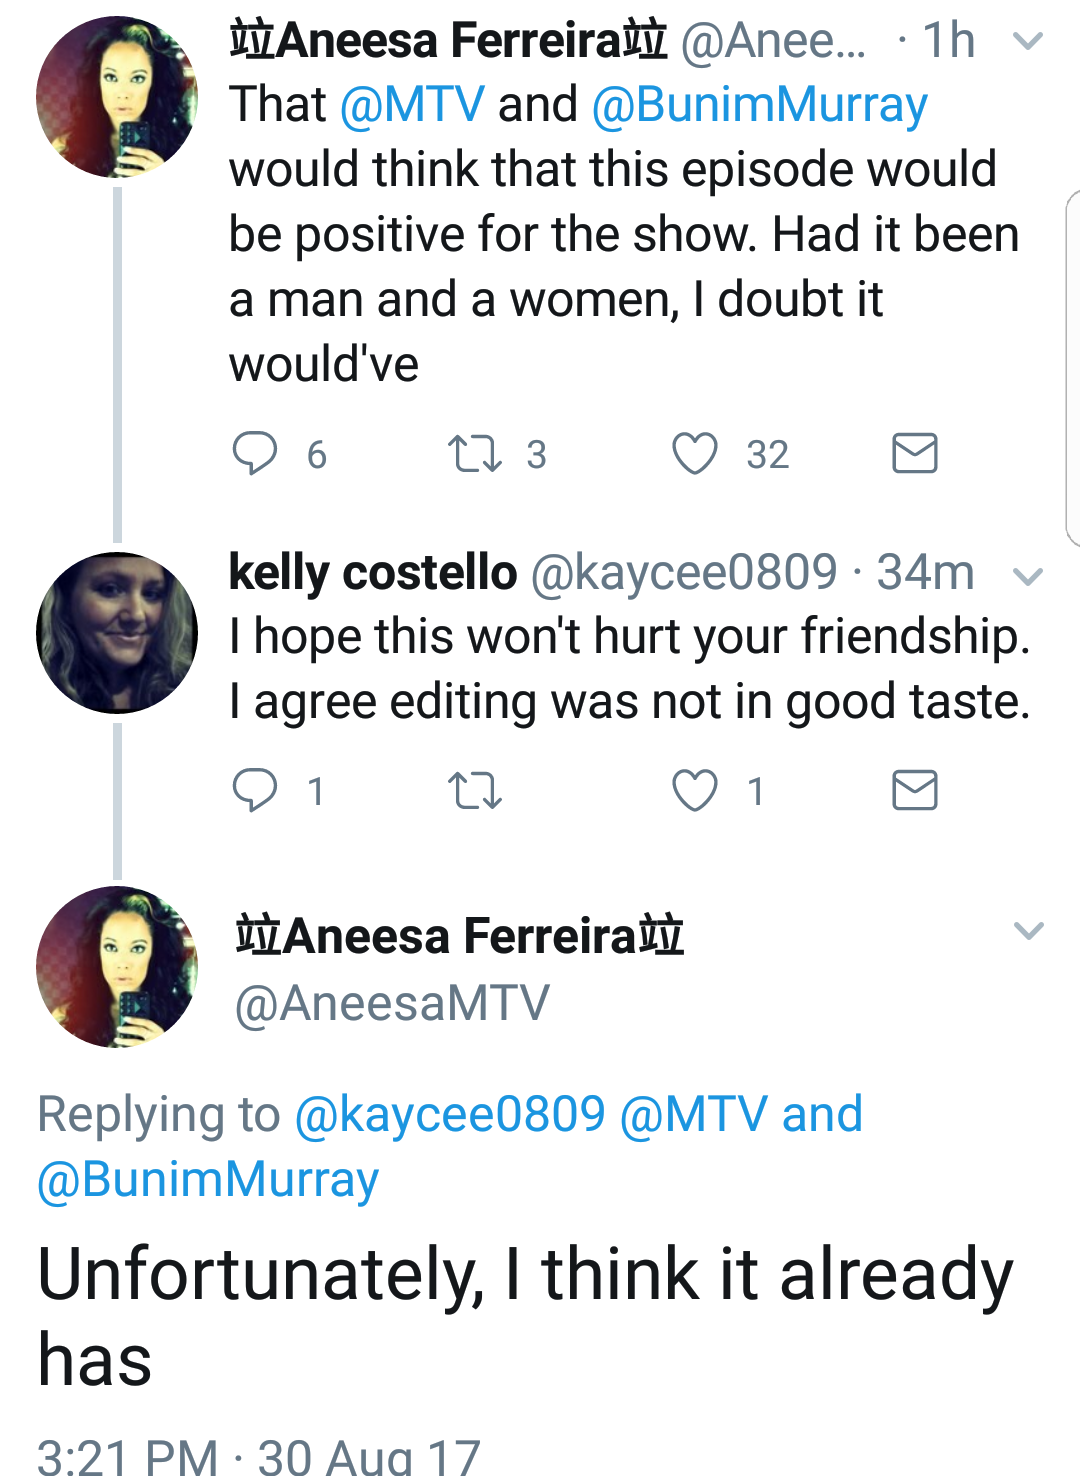Open options chevron on Aneesa's 1h tweet
The image size is (1080, 1476).
[1028, 41]
